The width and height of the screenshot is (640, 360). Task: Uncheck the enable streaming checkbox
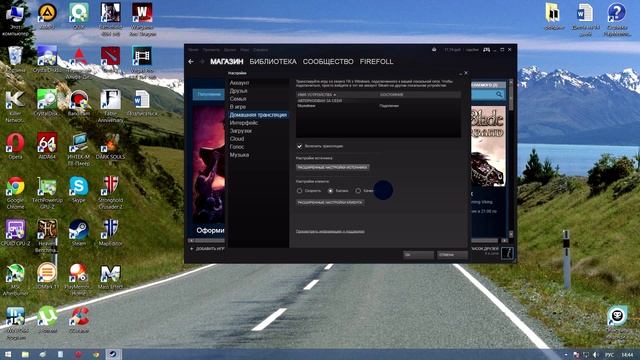(x=300, y=146)
